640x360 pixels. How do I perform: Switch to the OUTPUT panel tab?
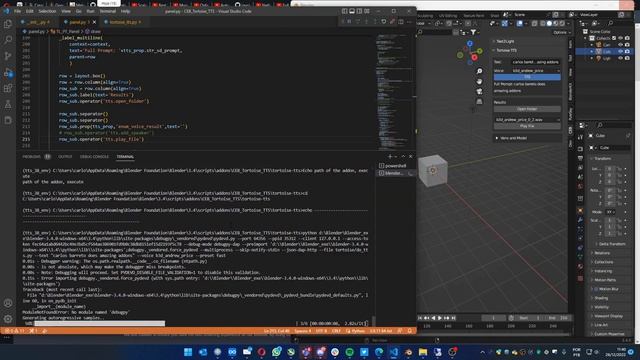click(x=65, y=157)
